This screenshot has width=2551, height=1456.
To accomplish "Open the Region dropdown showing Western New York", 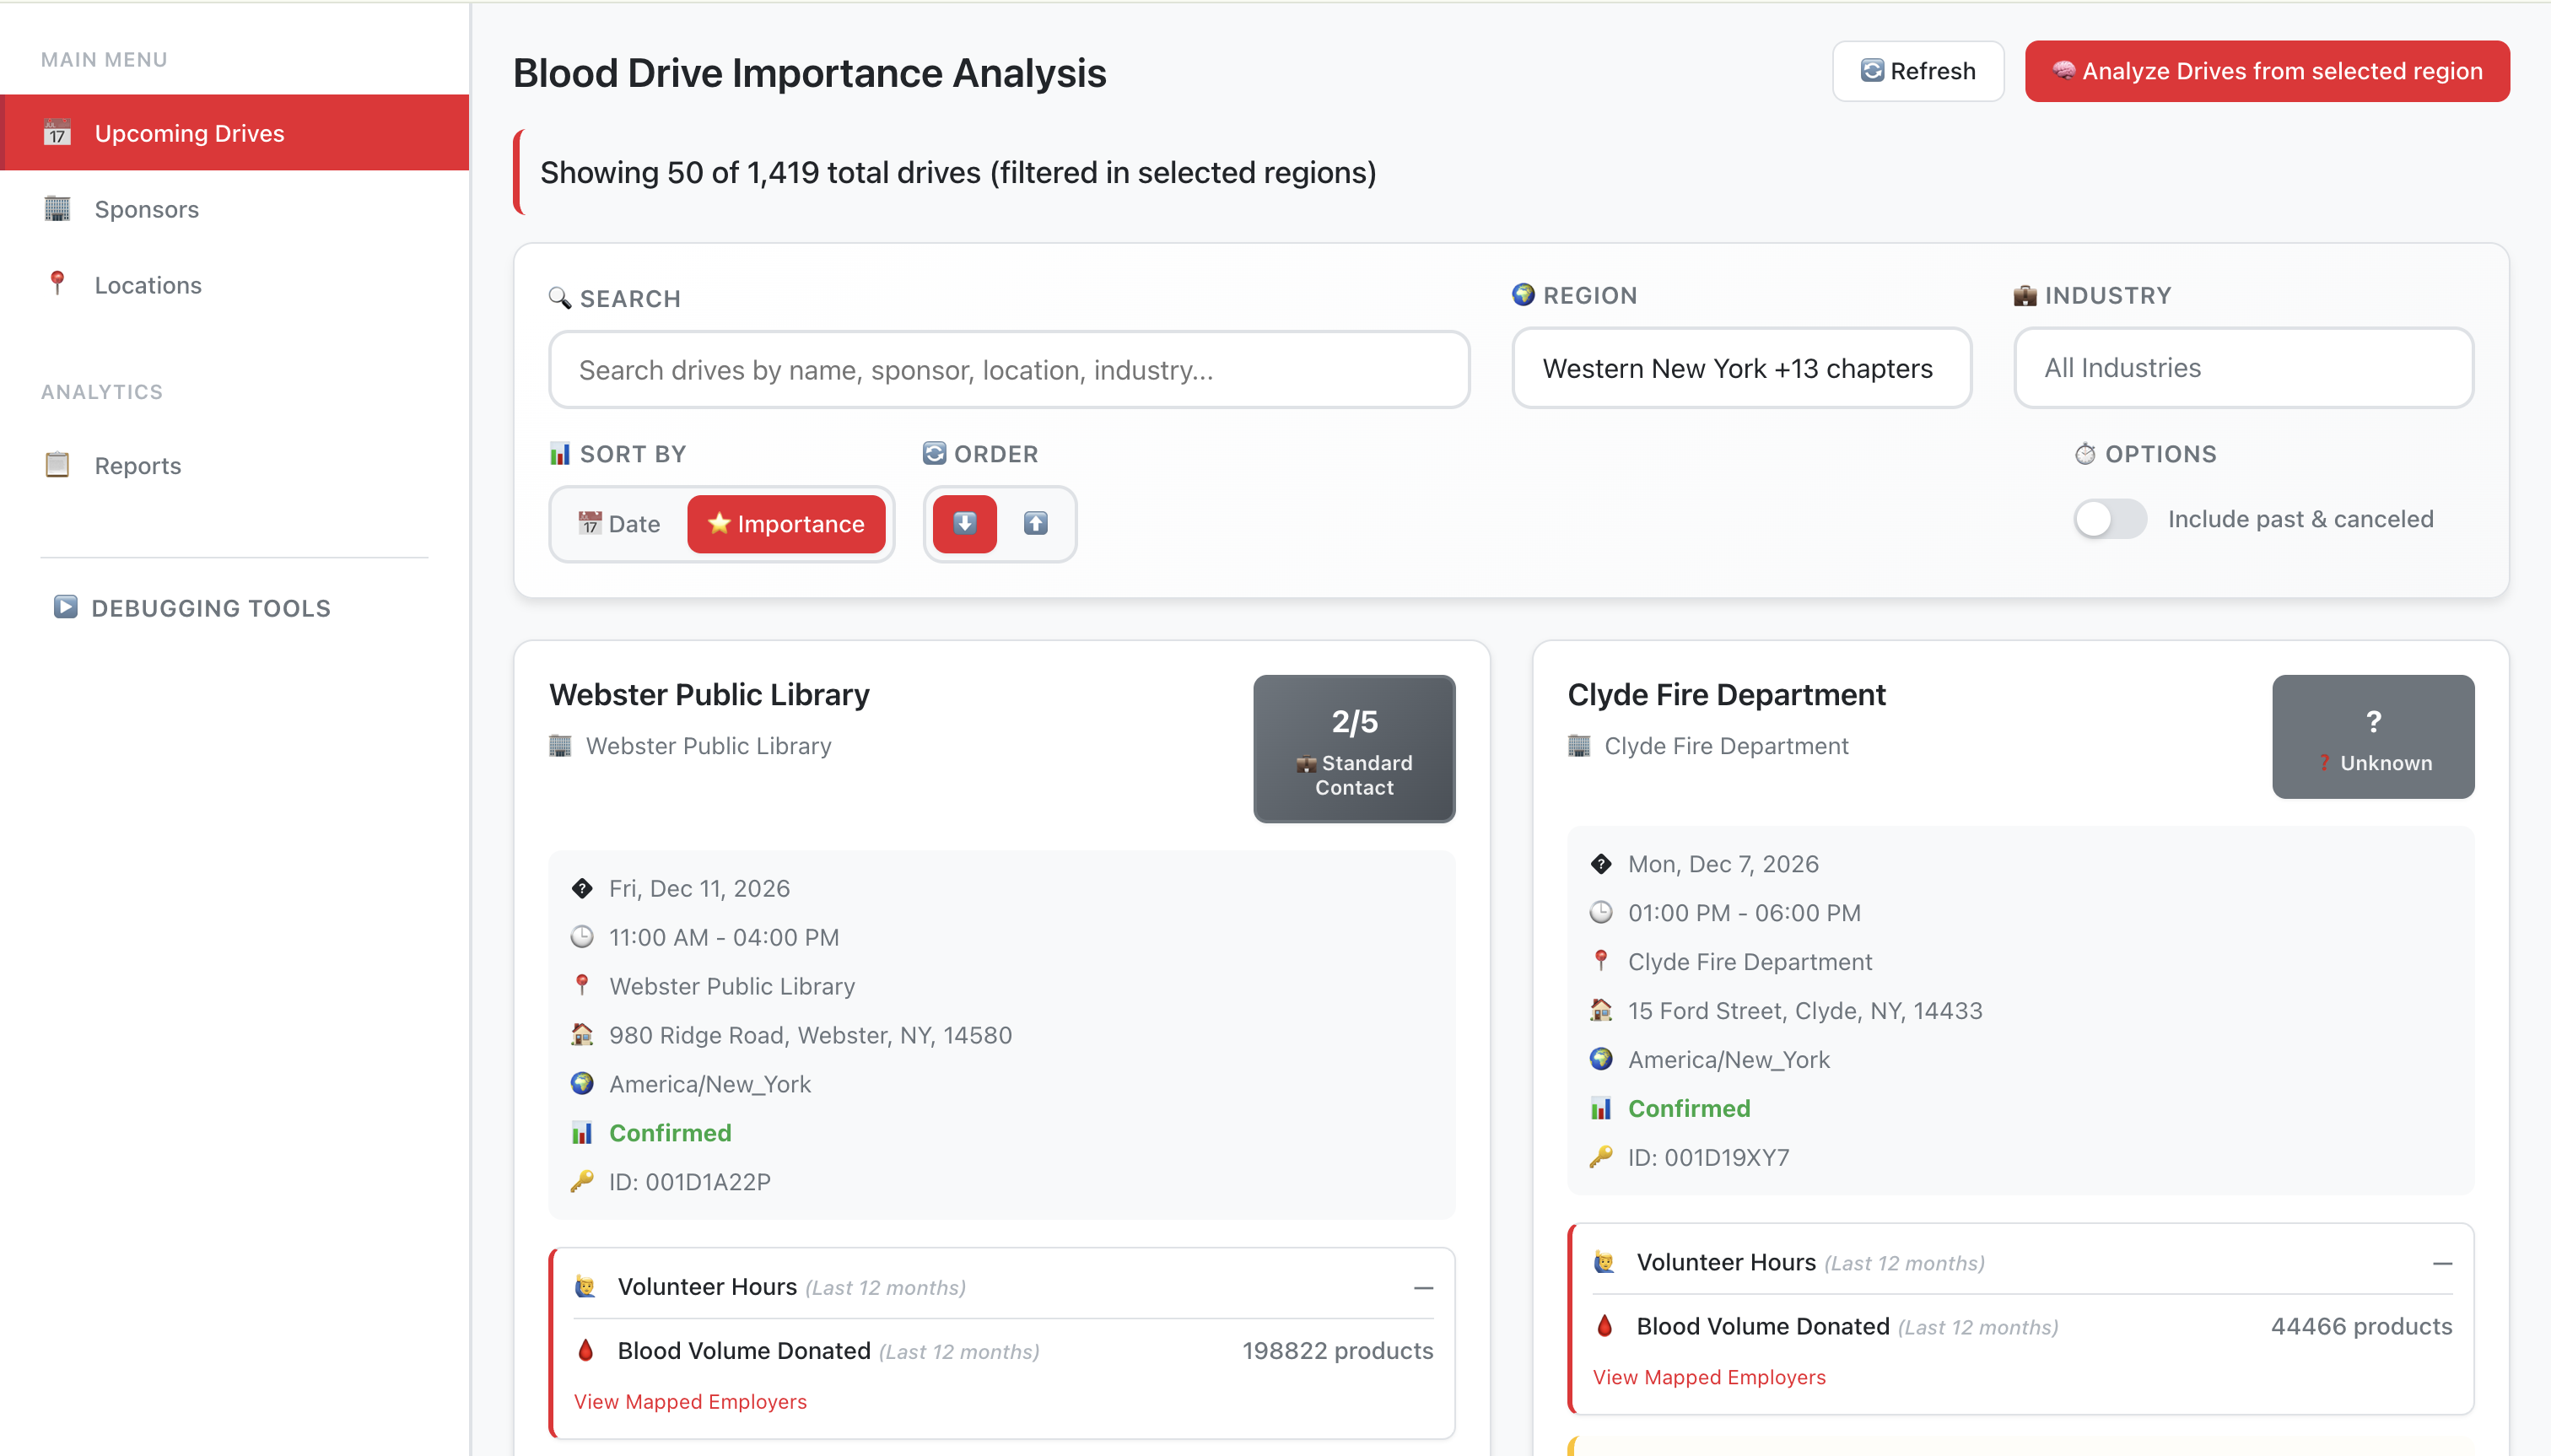I will (1741, 368).
